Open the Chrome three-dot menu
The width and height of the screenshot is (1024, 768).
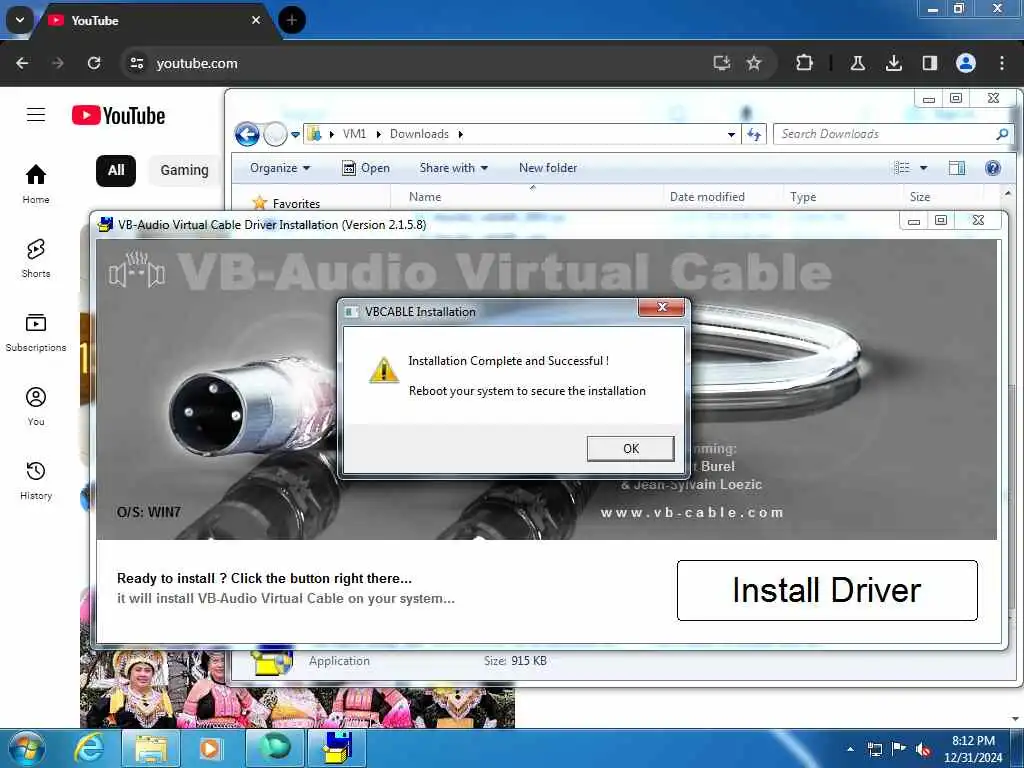point(1002,63)
